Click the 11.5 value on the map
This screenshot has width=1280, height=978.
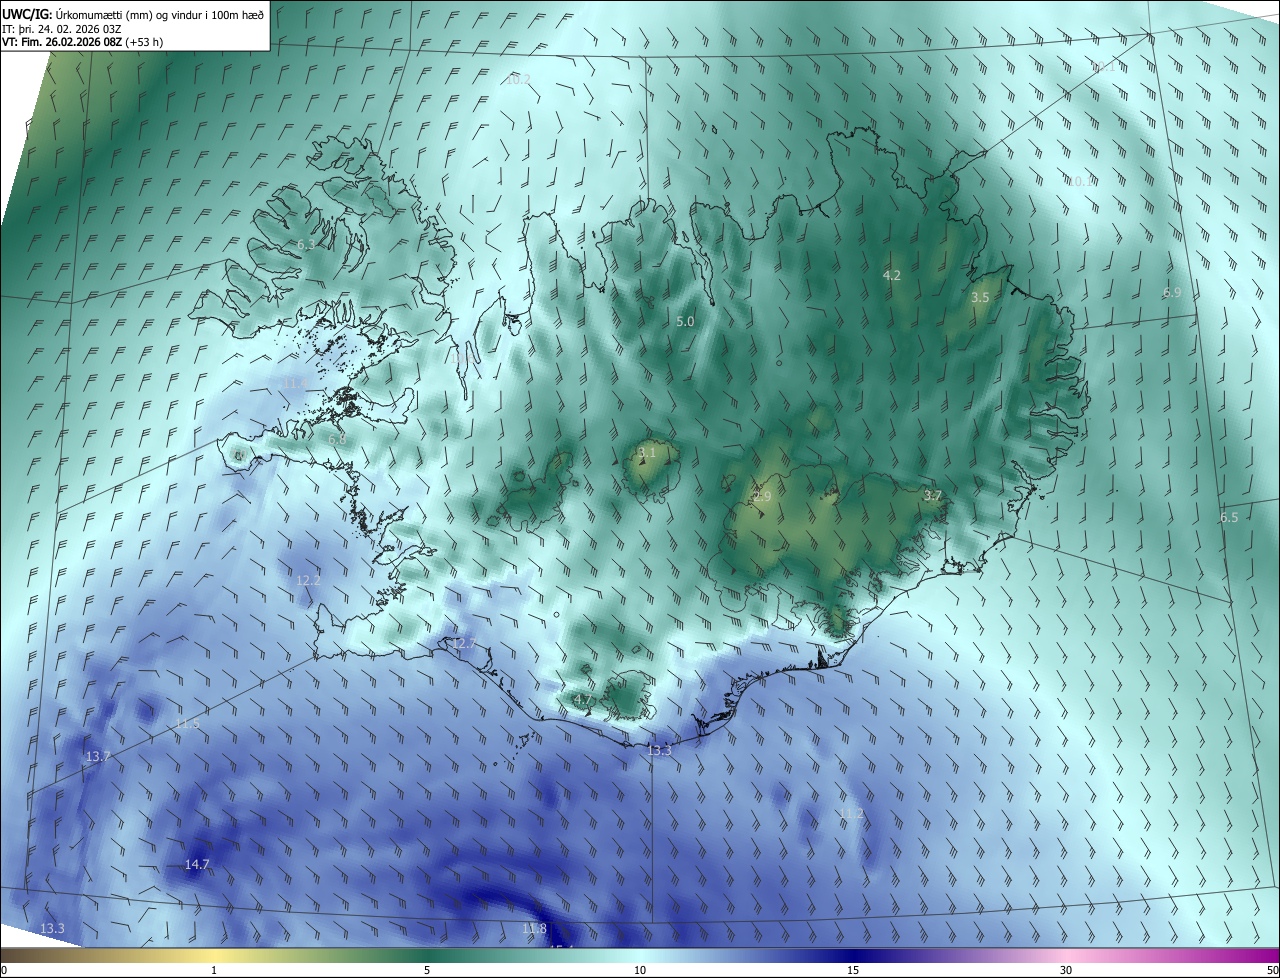tap(187, 724)
